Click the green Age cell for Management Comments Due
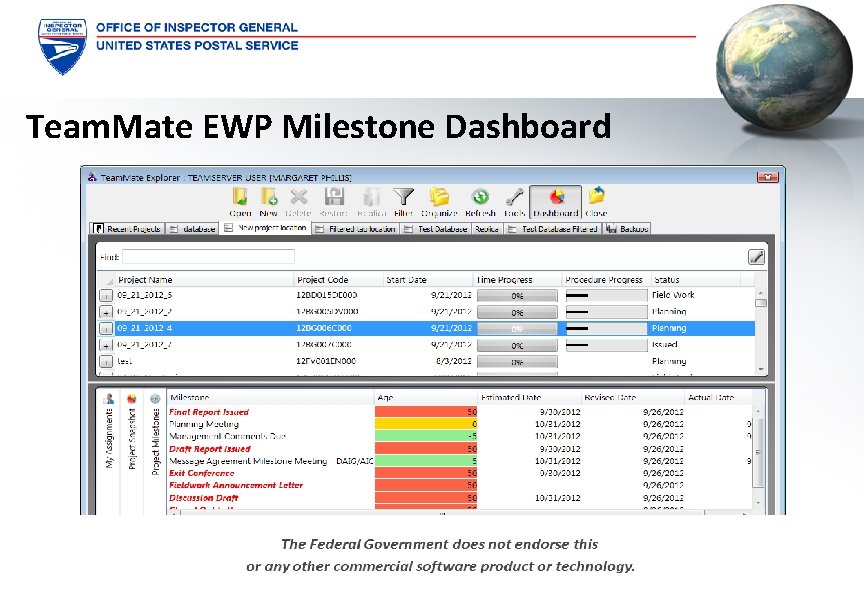Viewport: 864px width, 598px height. coord(426,436)
